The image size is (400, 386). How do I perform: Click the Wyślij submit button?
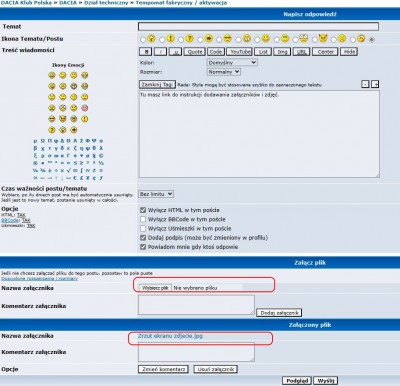[326, 381]
